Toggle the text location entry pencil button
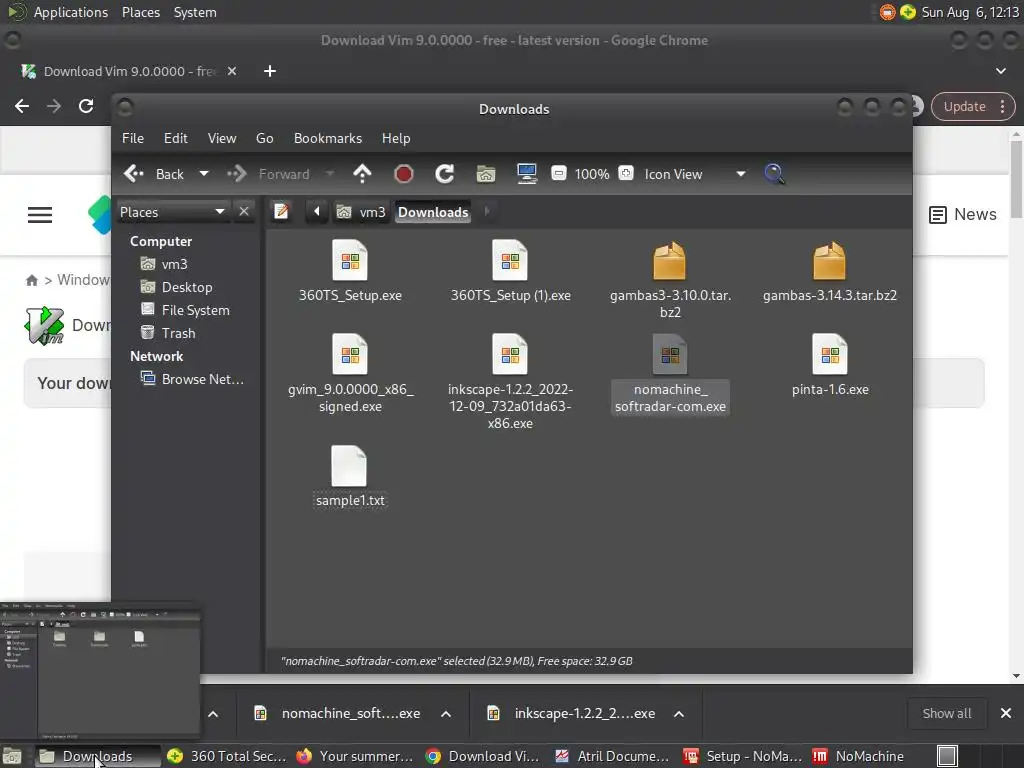Image resolution: width=1024 pixels, height=768 pixels. point(281,212)
